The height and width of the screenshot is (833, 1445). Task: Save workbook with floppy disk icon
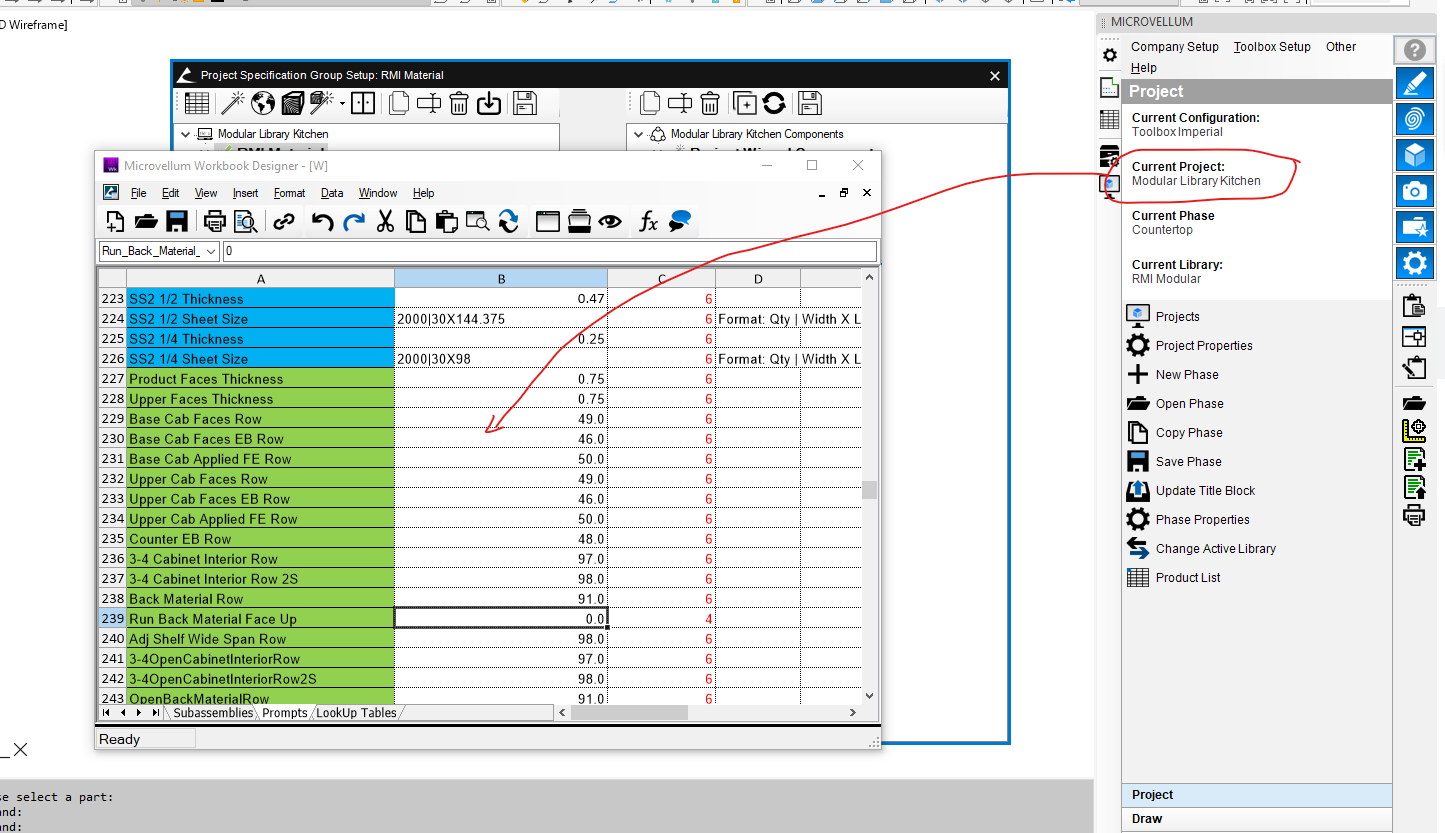[177, 222]
